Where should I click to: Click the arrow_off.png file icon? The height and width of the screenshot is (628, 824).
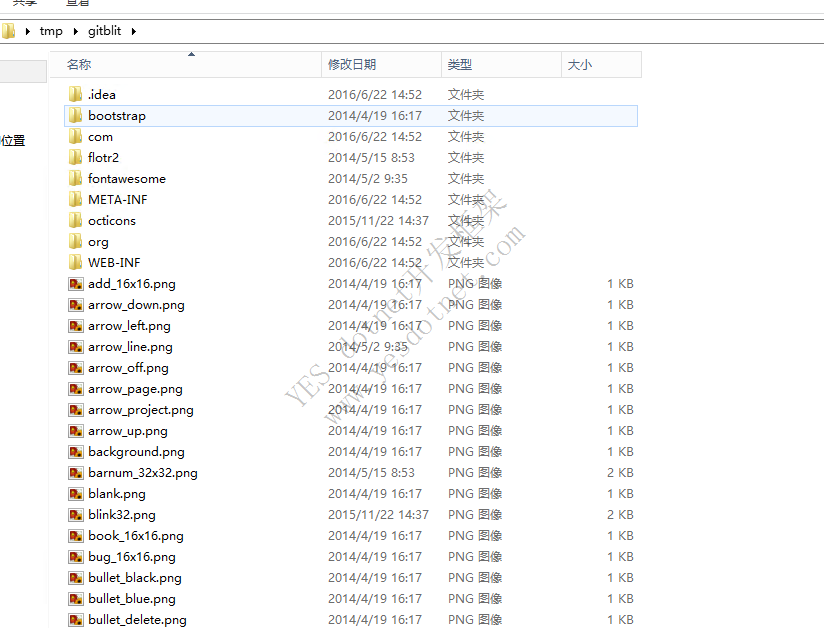76,368
